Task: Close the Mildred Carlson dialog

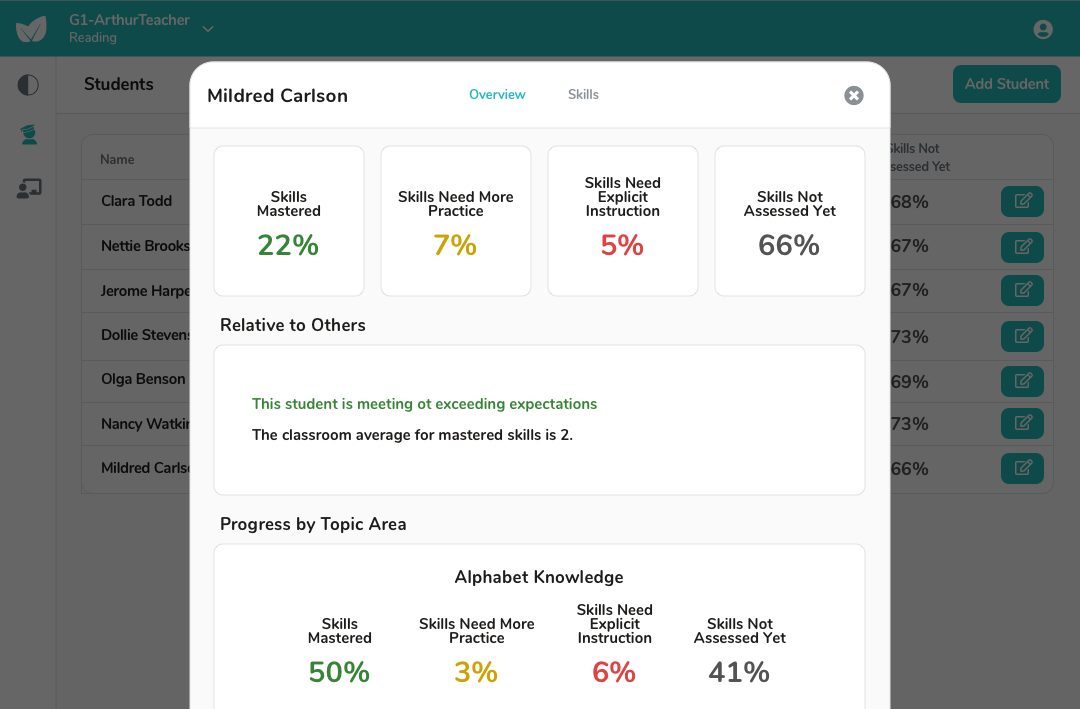Action: [853, 95]
